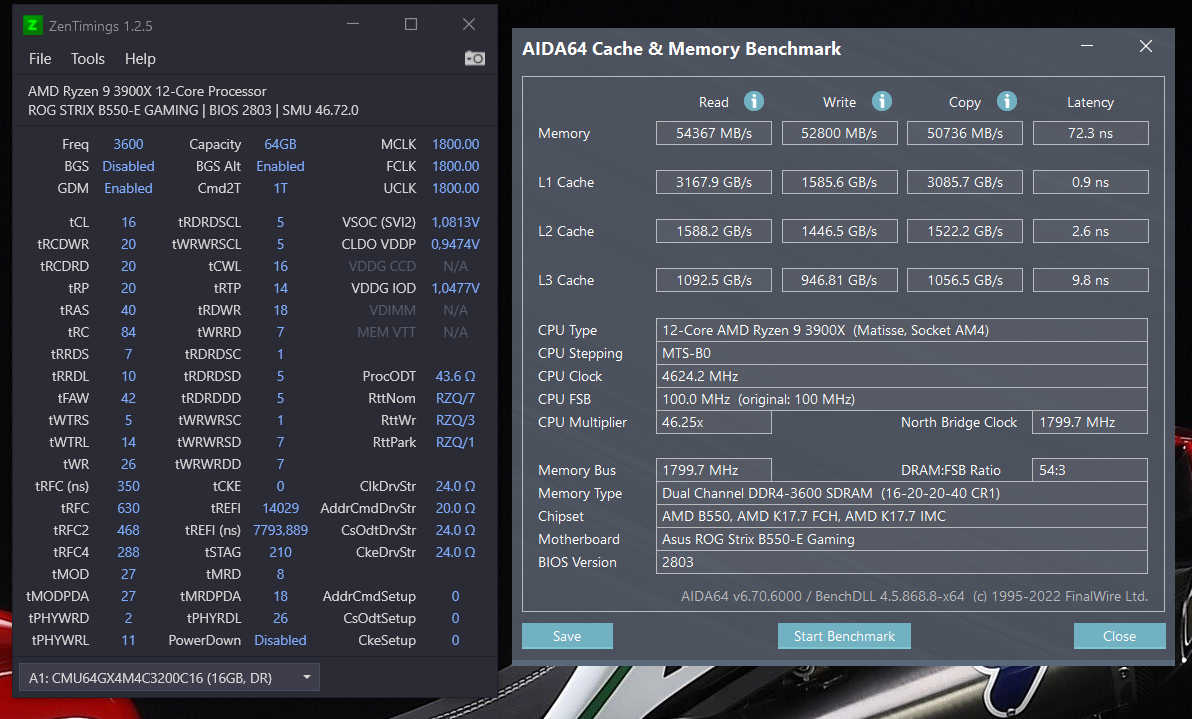Click the L1 Cache Write 1585.6 GB/s field

(839, 182)
